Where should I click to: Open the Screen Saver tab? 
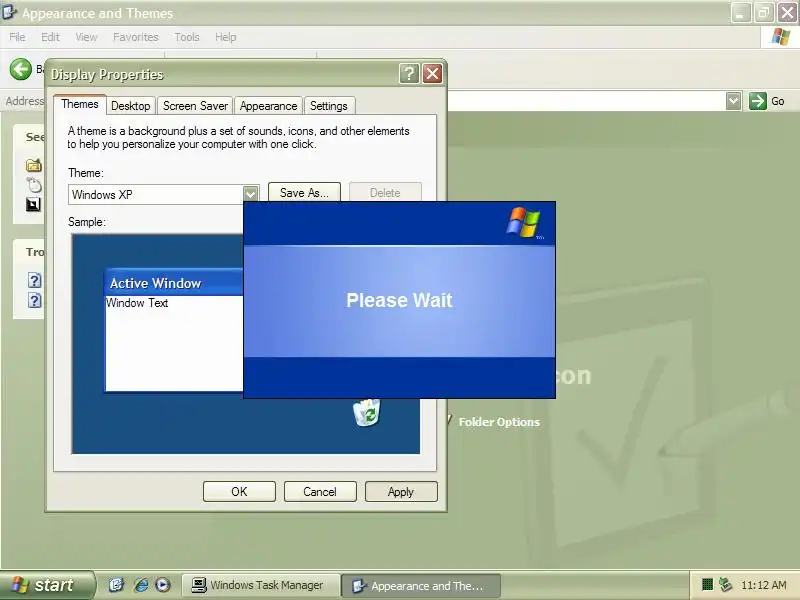(195, 106)
